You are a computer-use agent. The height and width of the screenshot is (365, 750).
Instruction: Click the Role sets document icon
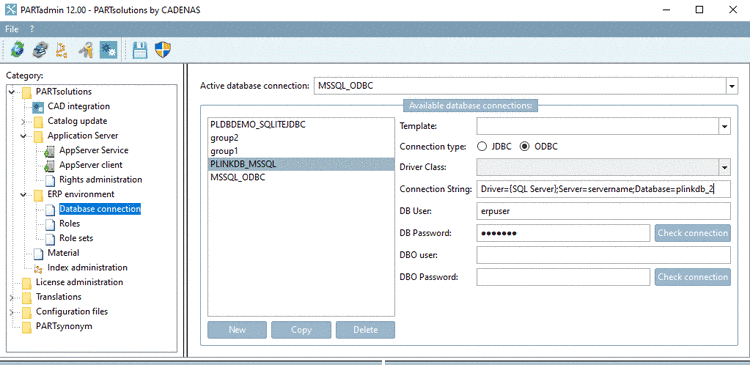(x=50, y=238)
